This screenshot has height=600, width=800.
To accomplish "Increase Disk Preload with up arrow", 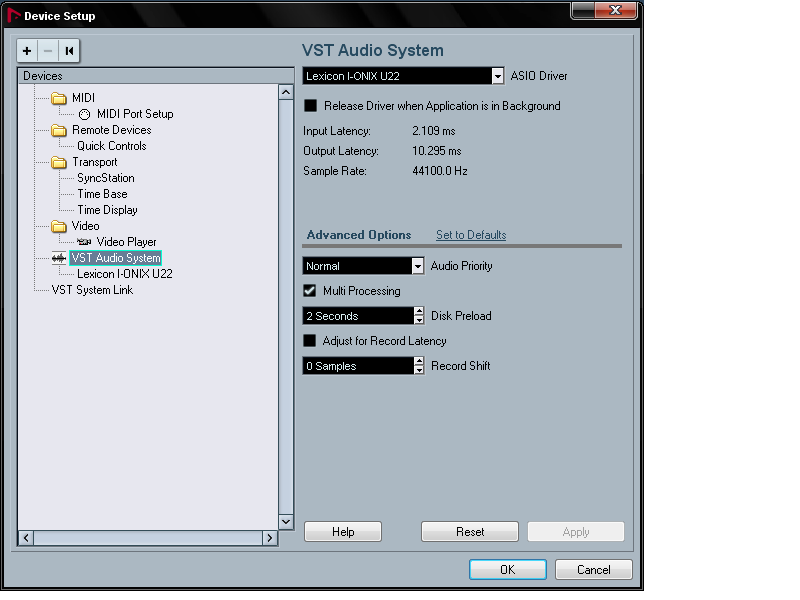I will [x=419, y=311].
